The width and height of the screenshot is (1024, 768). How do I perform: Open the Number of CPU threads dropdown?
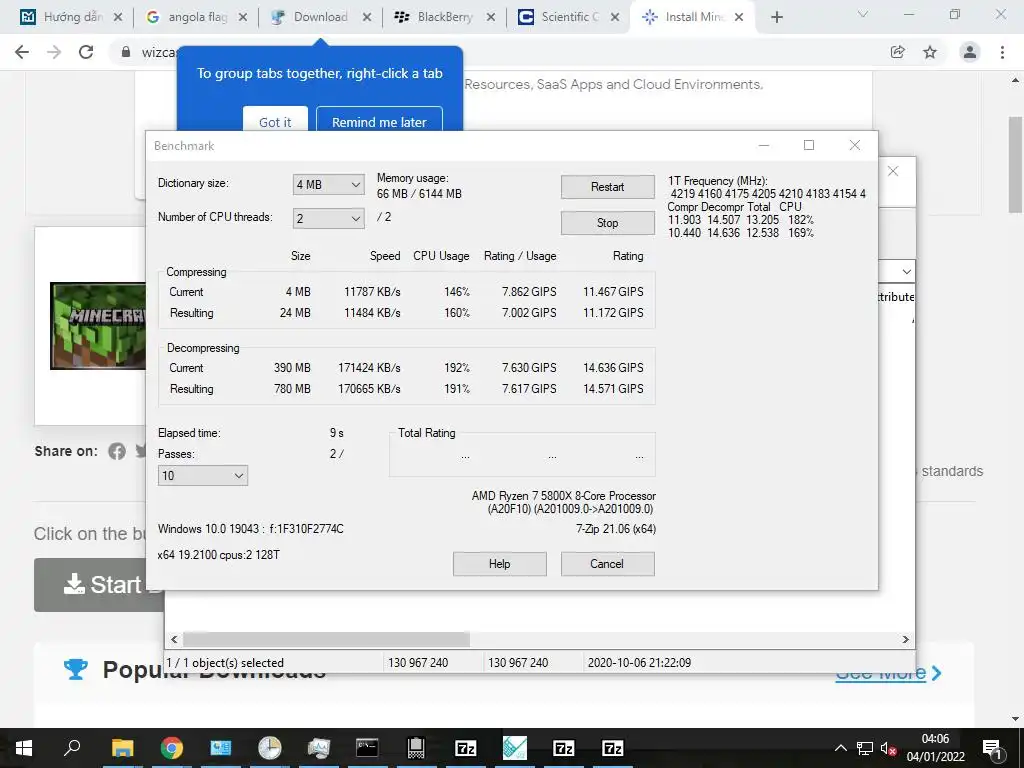pos(328,218)
